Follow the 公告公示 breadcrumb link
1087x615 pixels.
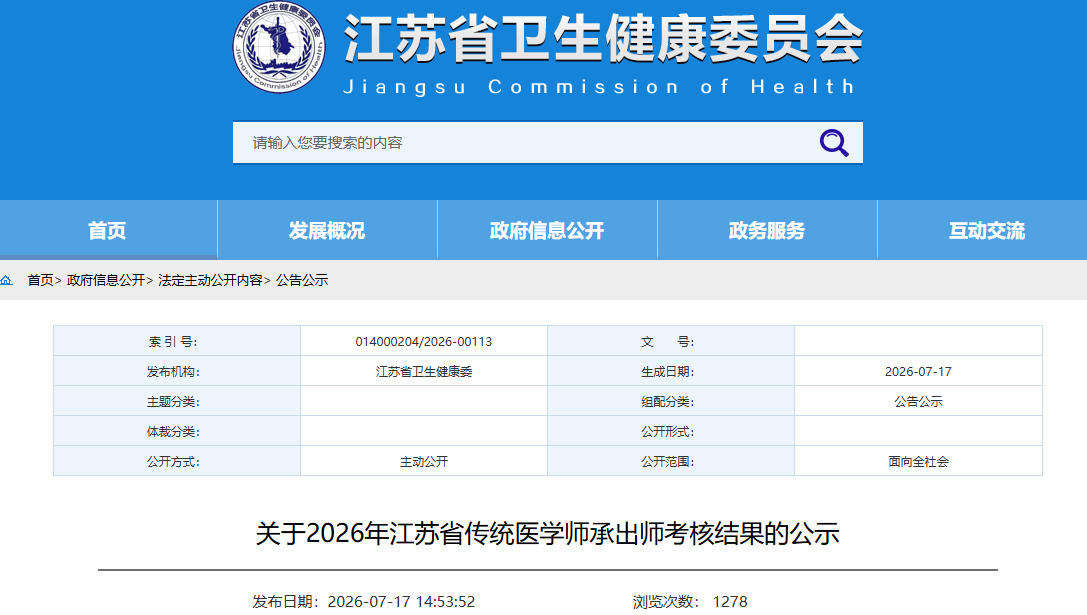(302, 280)
